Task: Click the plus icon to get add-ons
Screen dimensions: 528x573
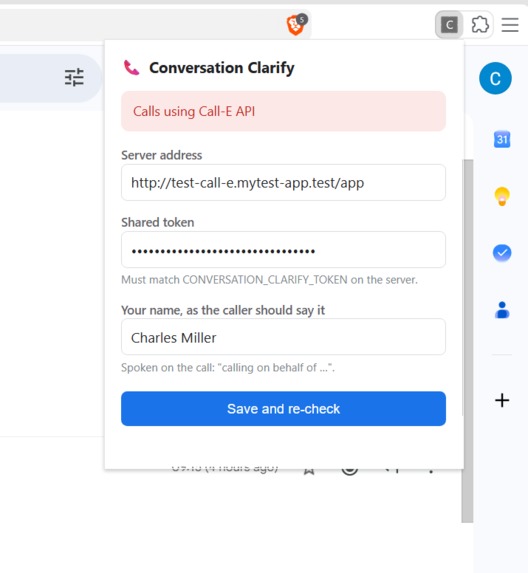Action: [502, 400]
